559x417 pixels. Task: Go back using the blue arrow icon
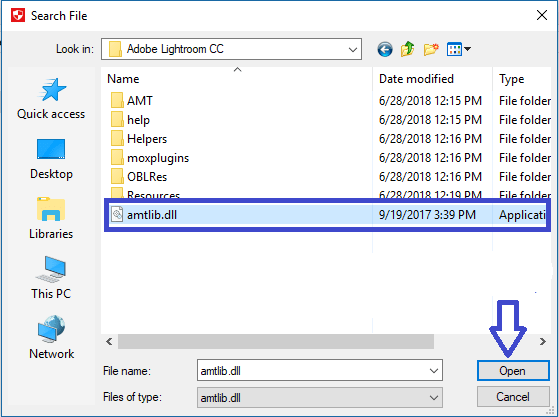pyautogui.click(x=385, y=49)
